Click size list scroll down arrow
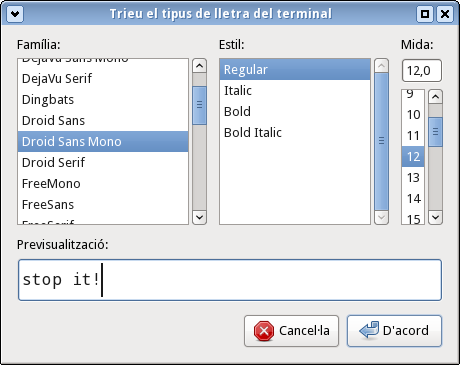 435,217
